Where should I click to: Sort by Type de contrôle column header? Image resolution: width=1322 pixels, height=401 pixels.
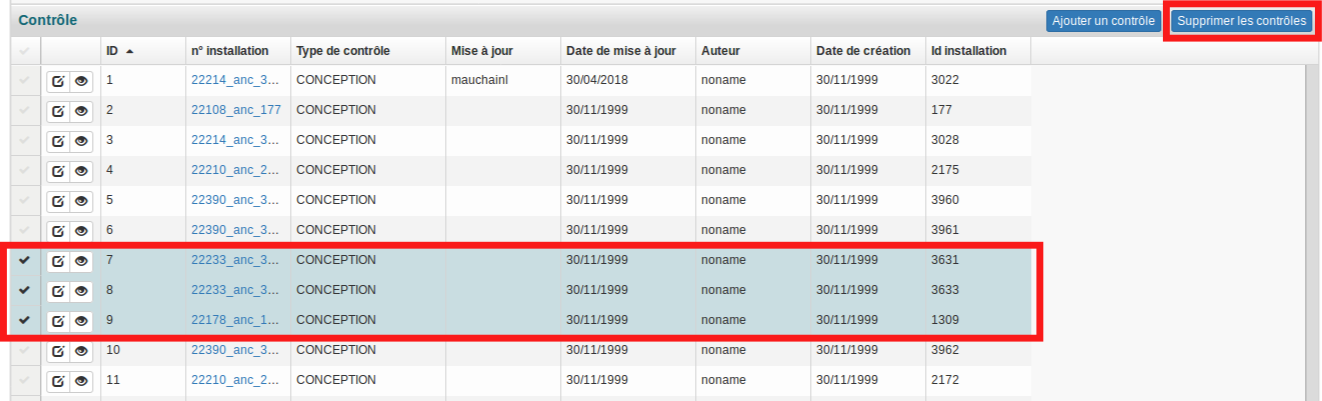[x=368, y=50]
